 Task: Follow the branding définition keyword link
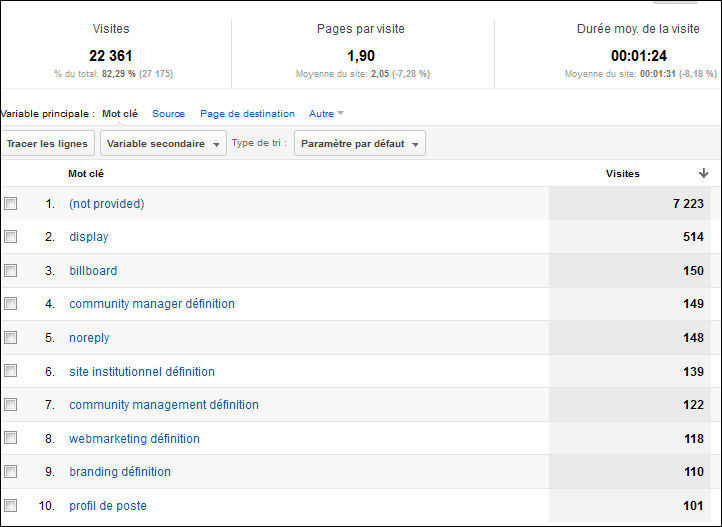click(x=120, y=472)
